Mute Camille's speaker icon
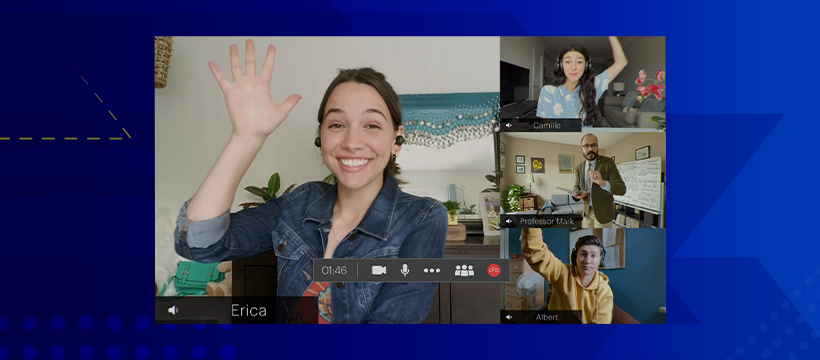The width and height of the screenshot is (820, 360). click(x=508, y=126)
